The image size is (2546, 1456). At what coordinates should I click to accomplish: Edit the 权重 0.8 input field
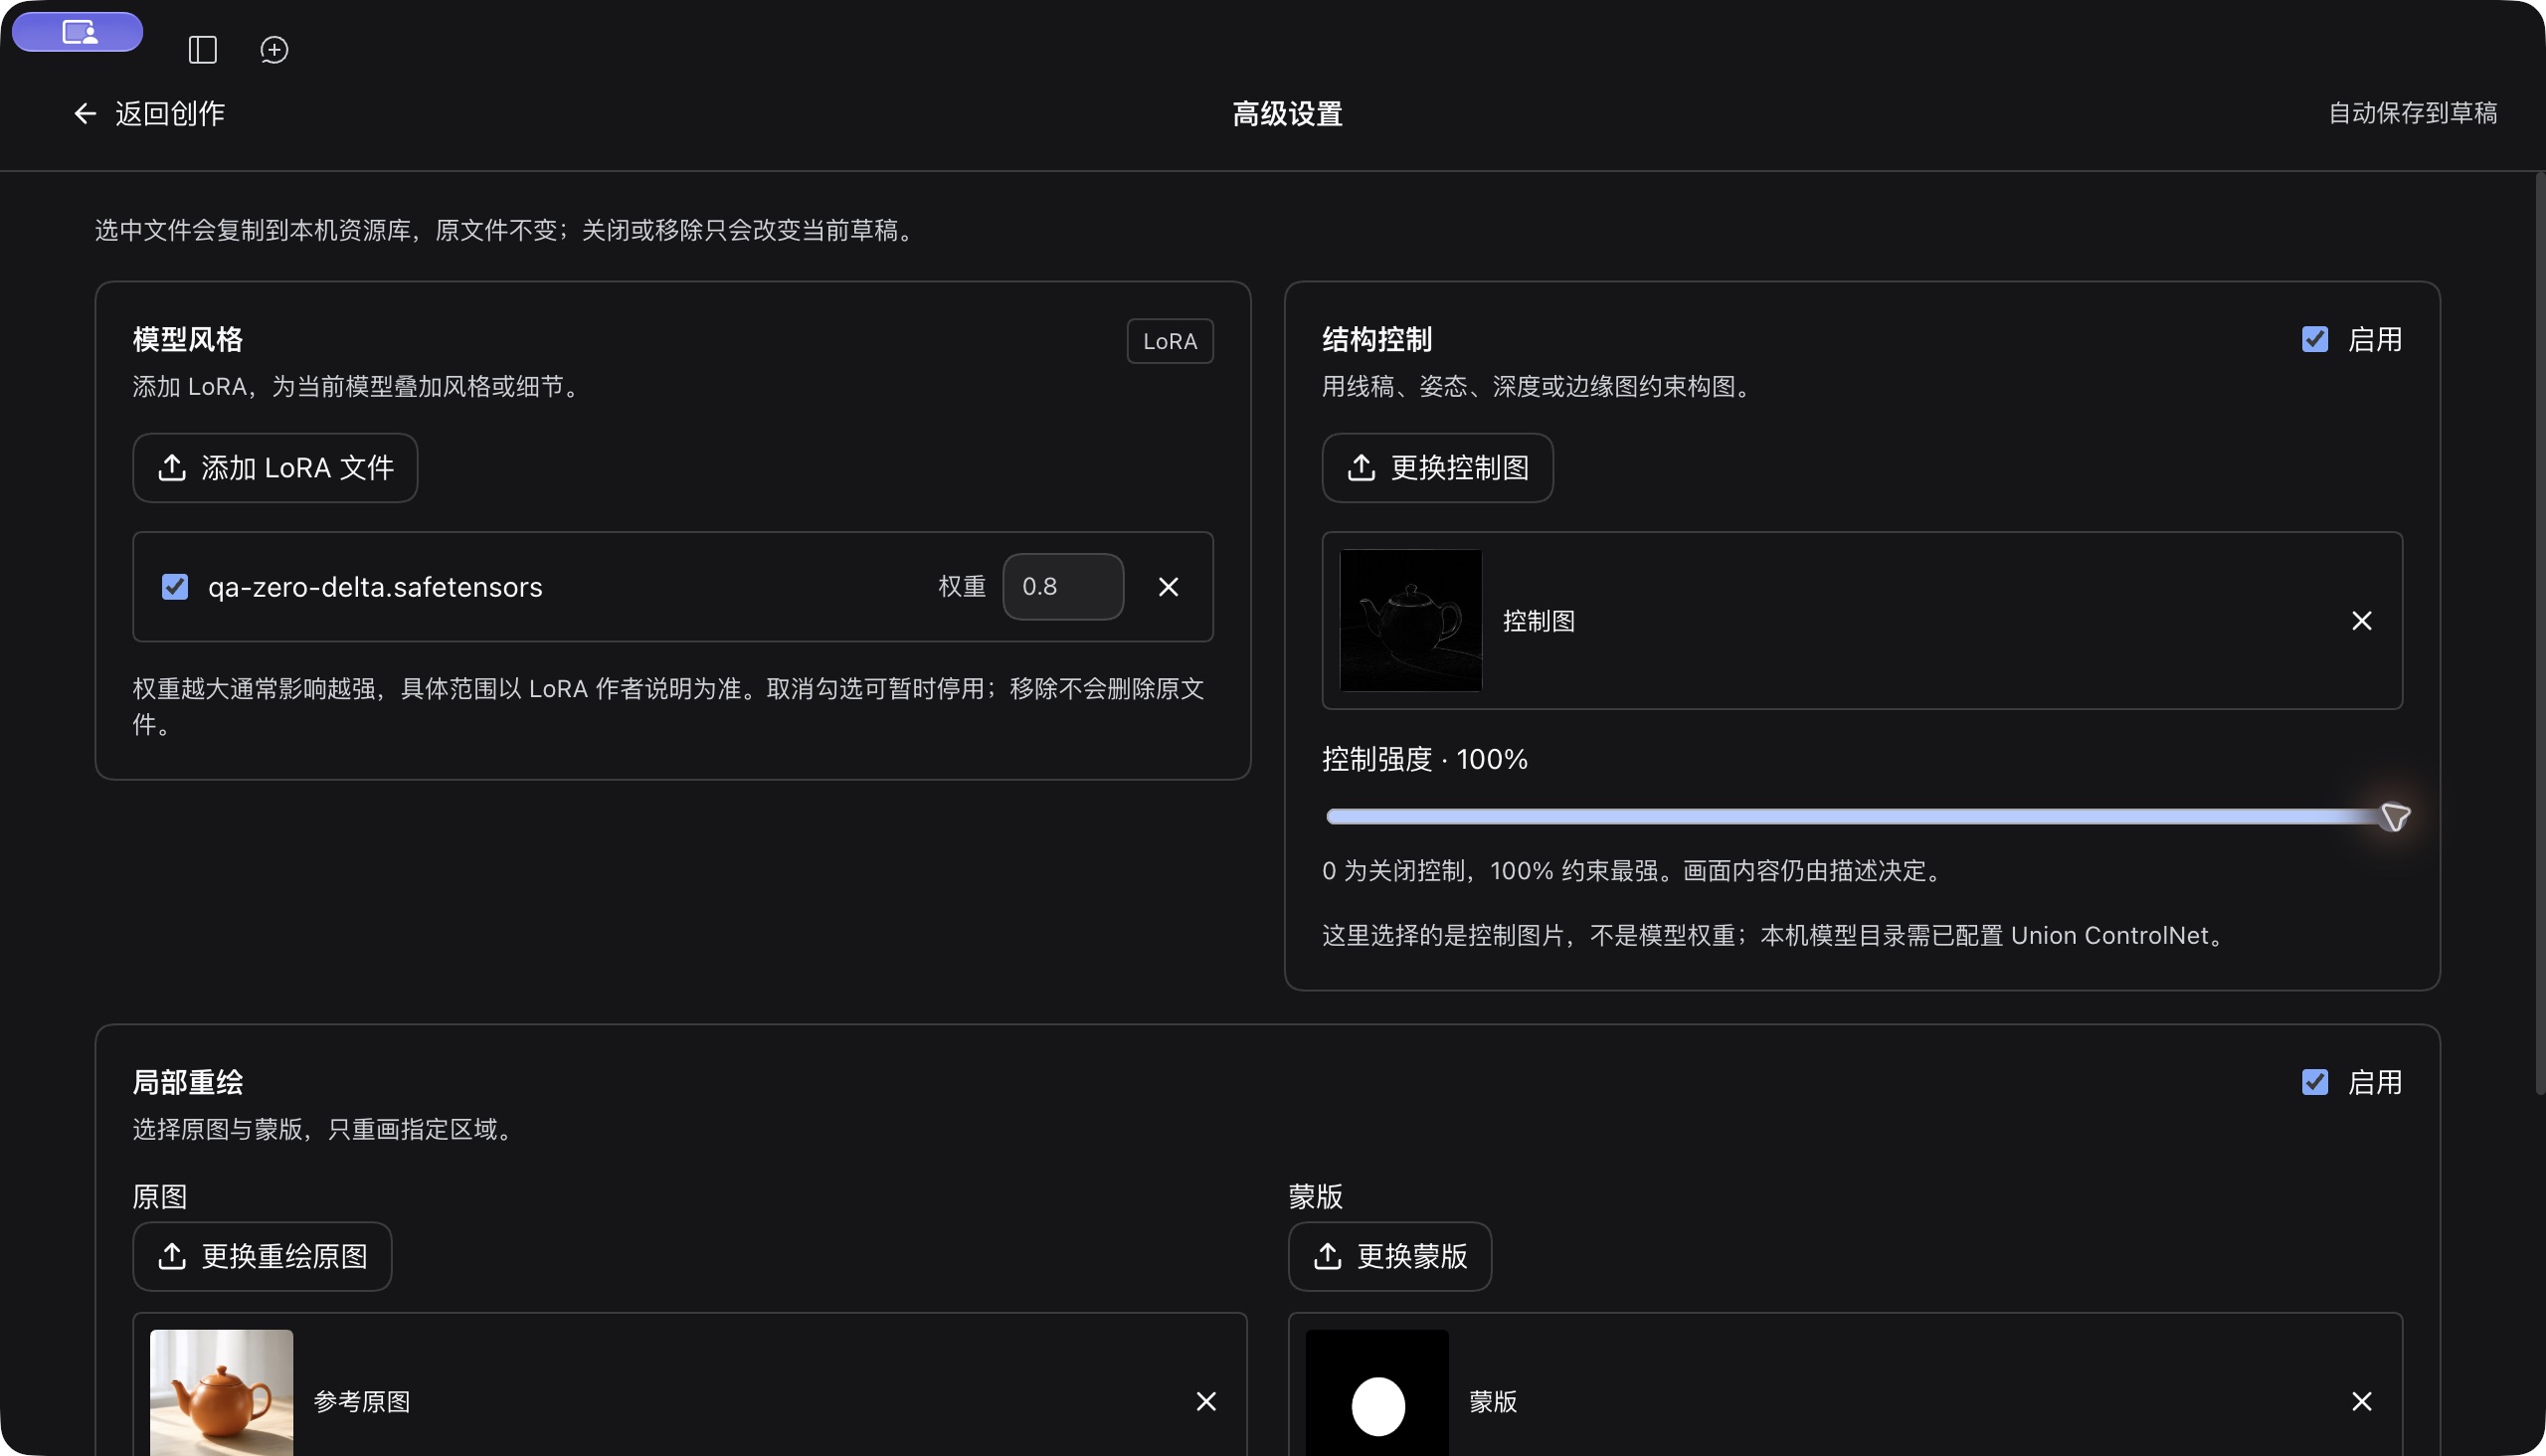point(1063,587)
